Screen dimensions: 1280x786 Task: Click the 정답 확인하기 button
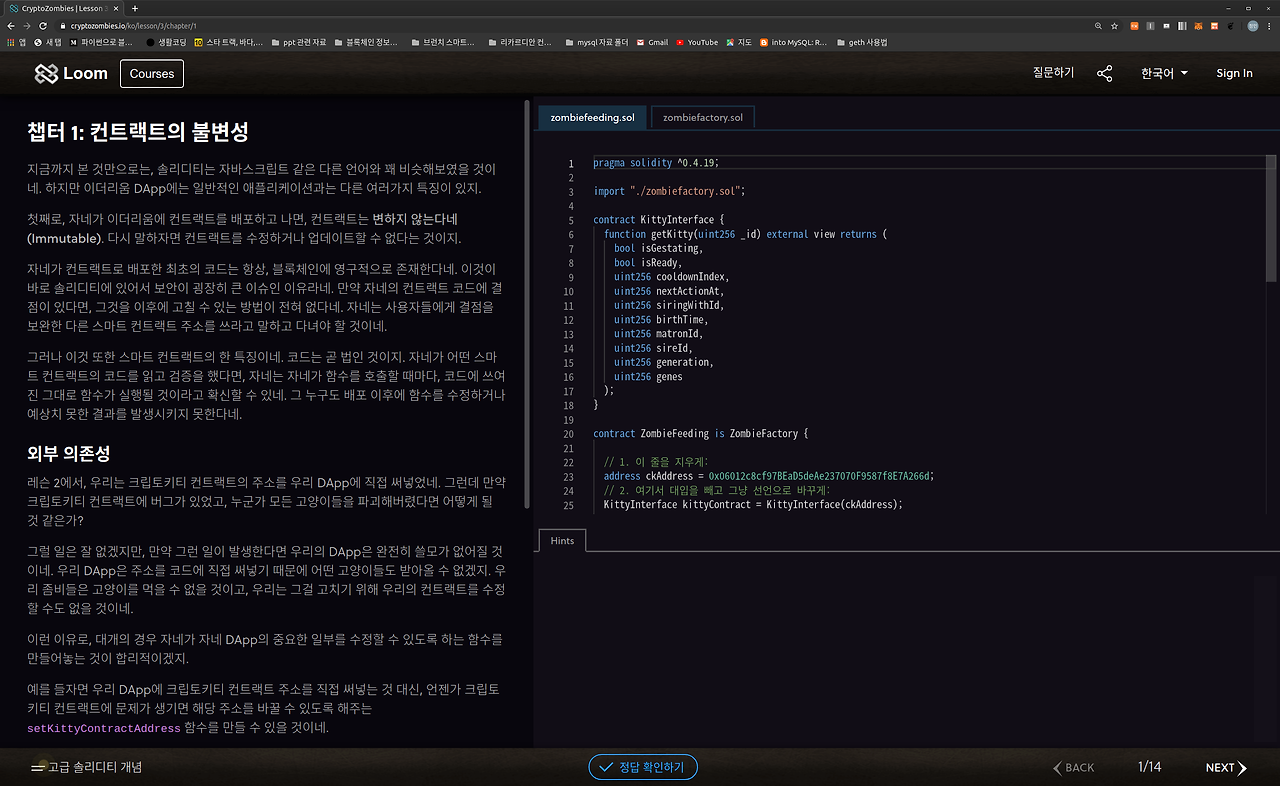643,767
